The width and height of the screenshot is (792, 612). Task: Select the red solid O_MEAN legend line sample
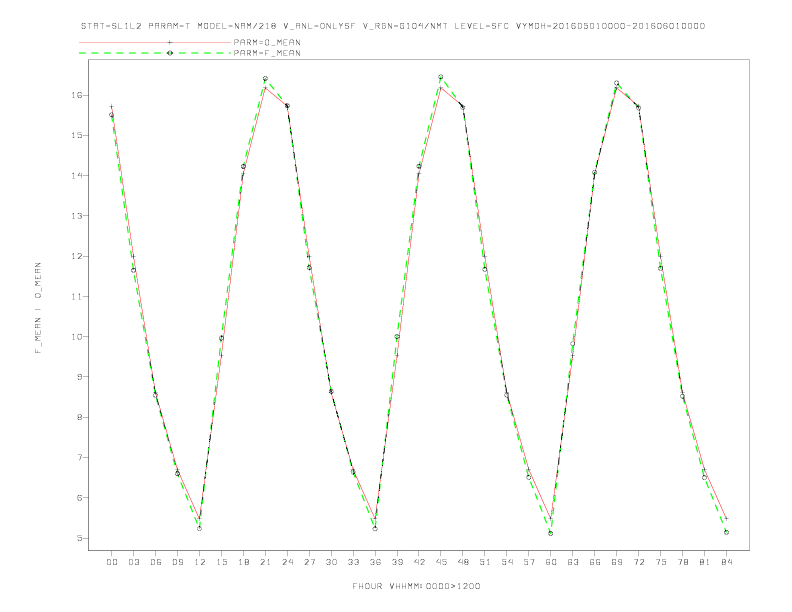(155, 42)
